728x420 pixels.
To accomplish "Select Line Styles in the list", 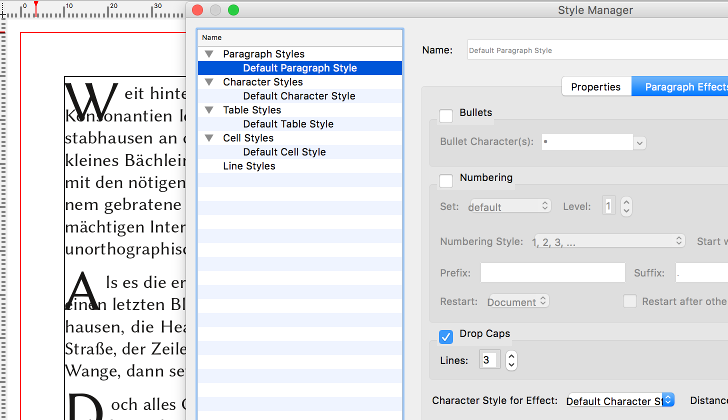I will tap(249, 166).
